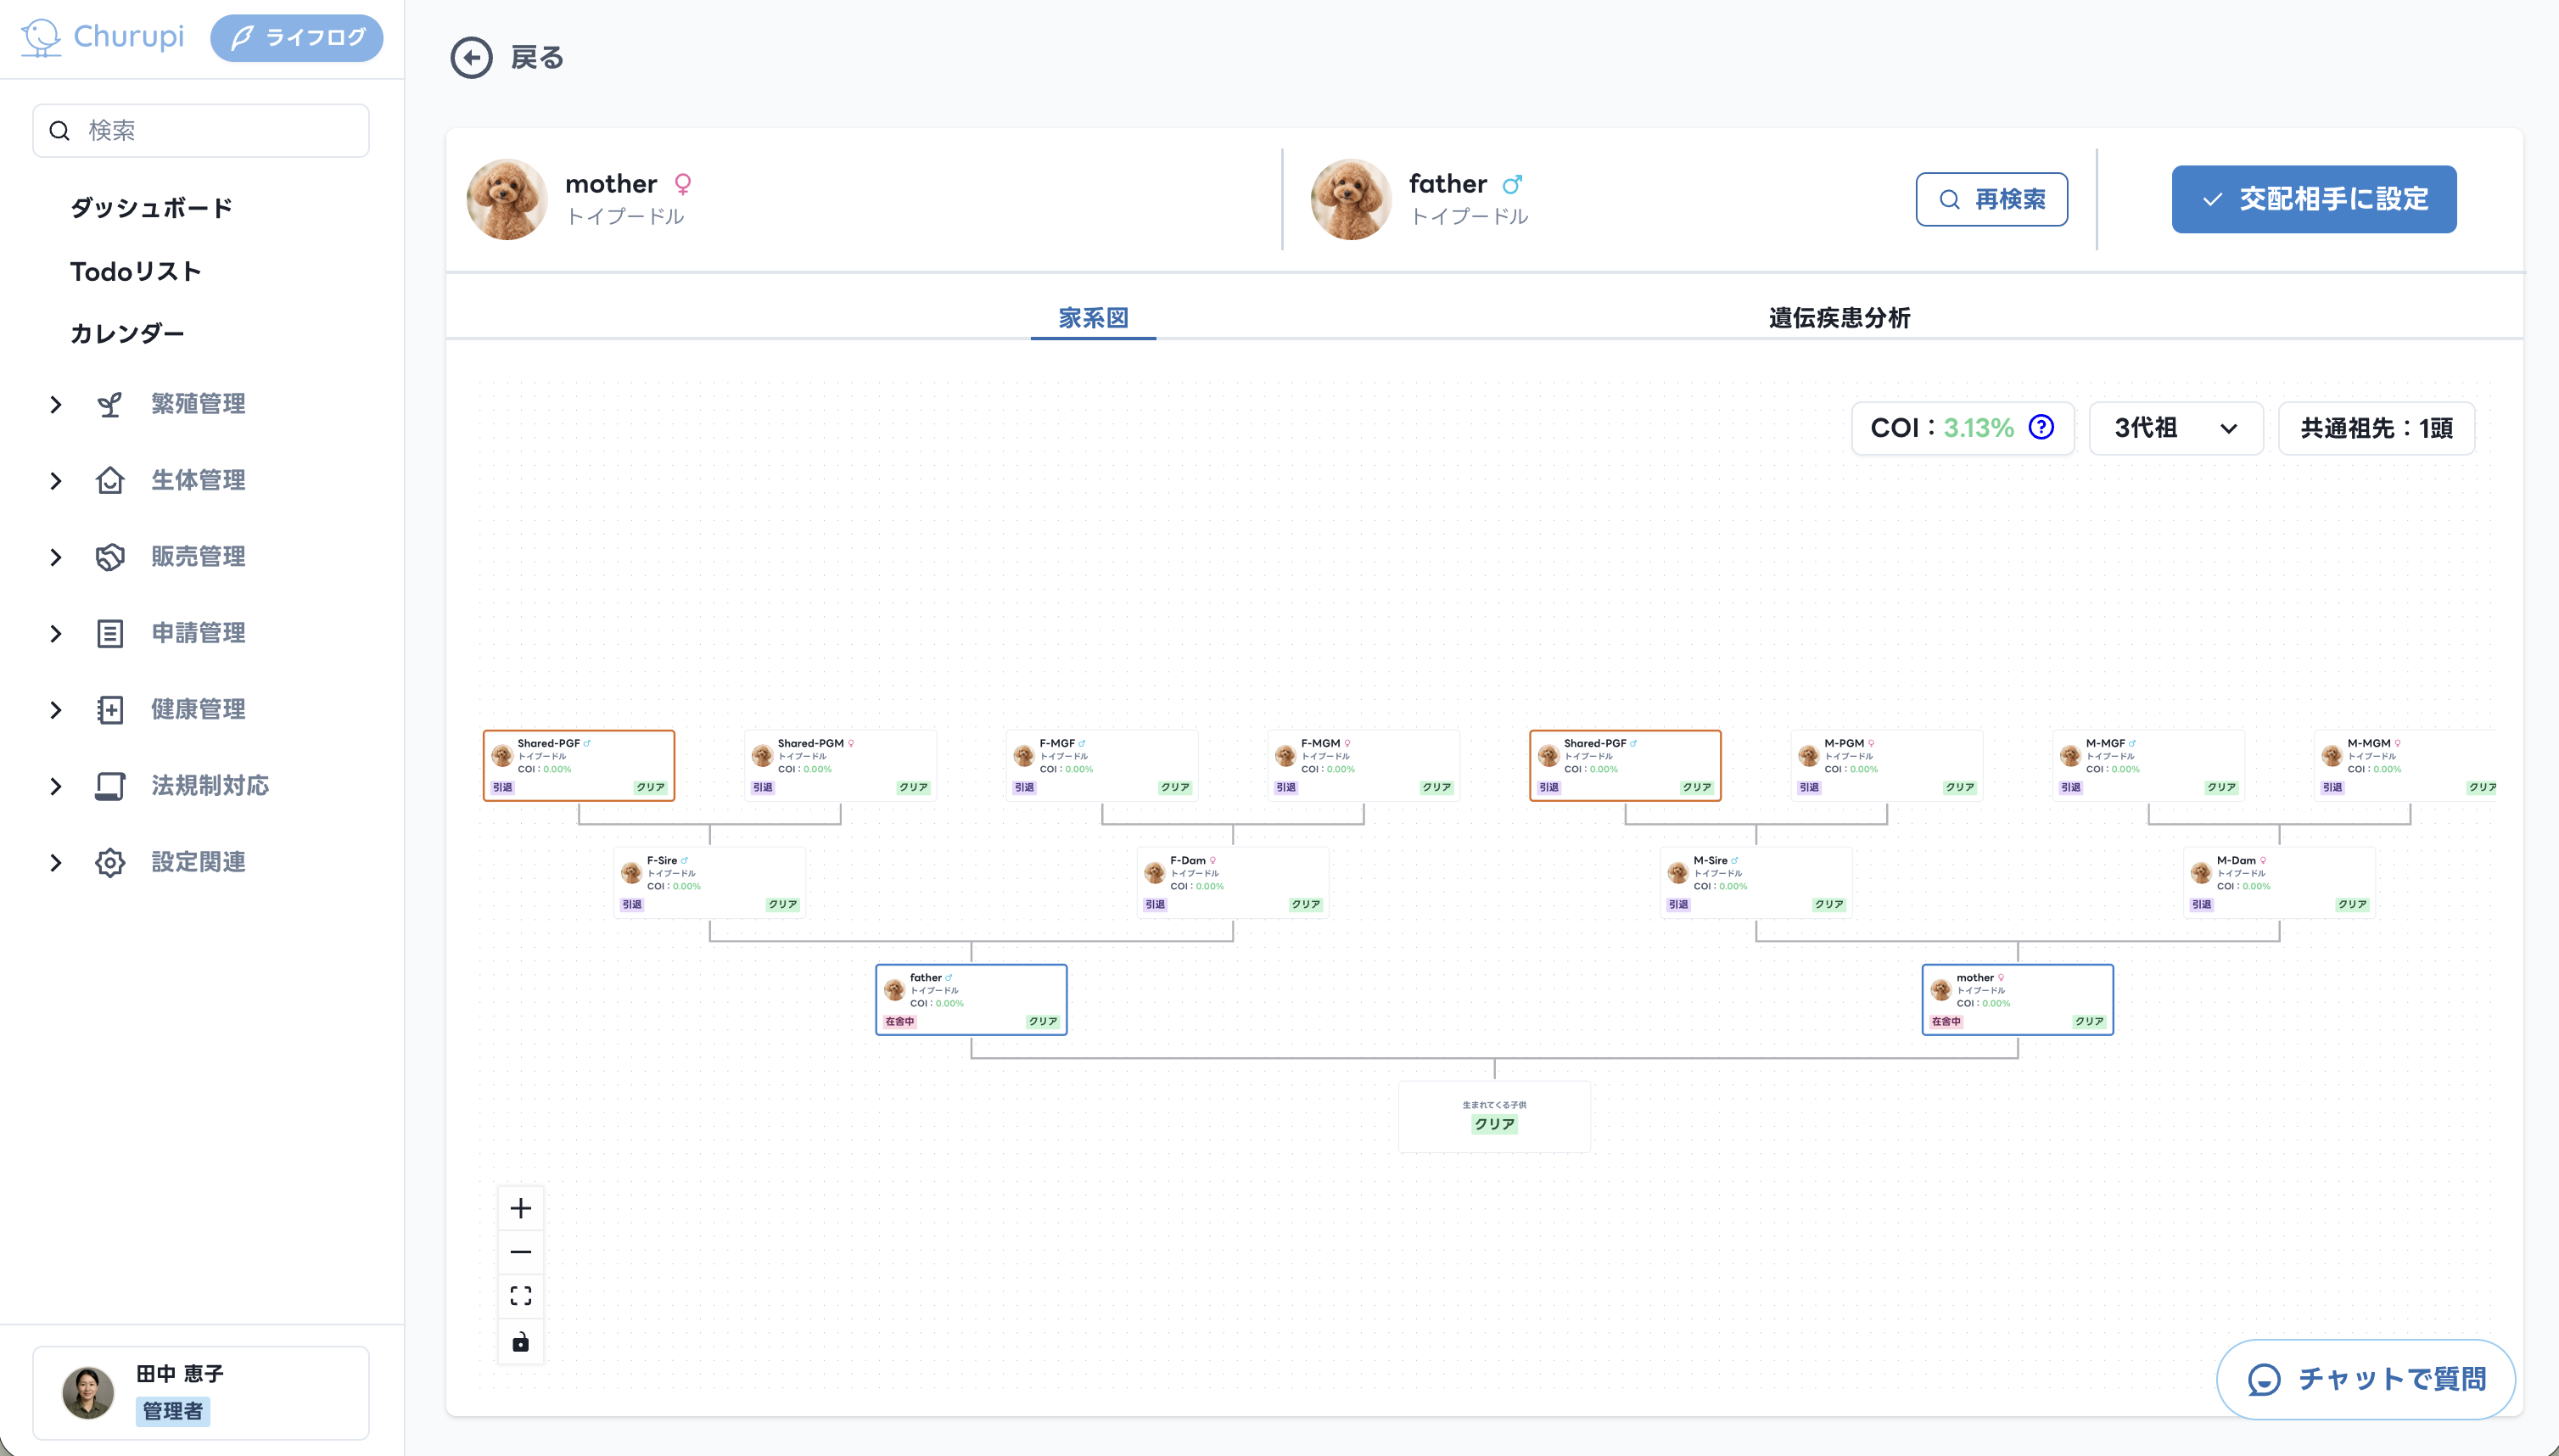Select the 生まれてくる子供 offspring card

[x=1494, y=1116]
